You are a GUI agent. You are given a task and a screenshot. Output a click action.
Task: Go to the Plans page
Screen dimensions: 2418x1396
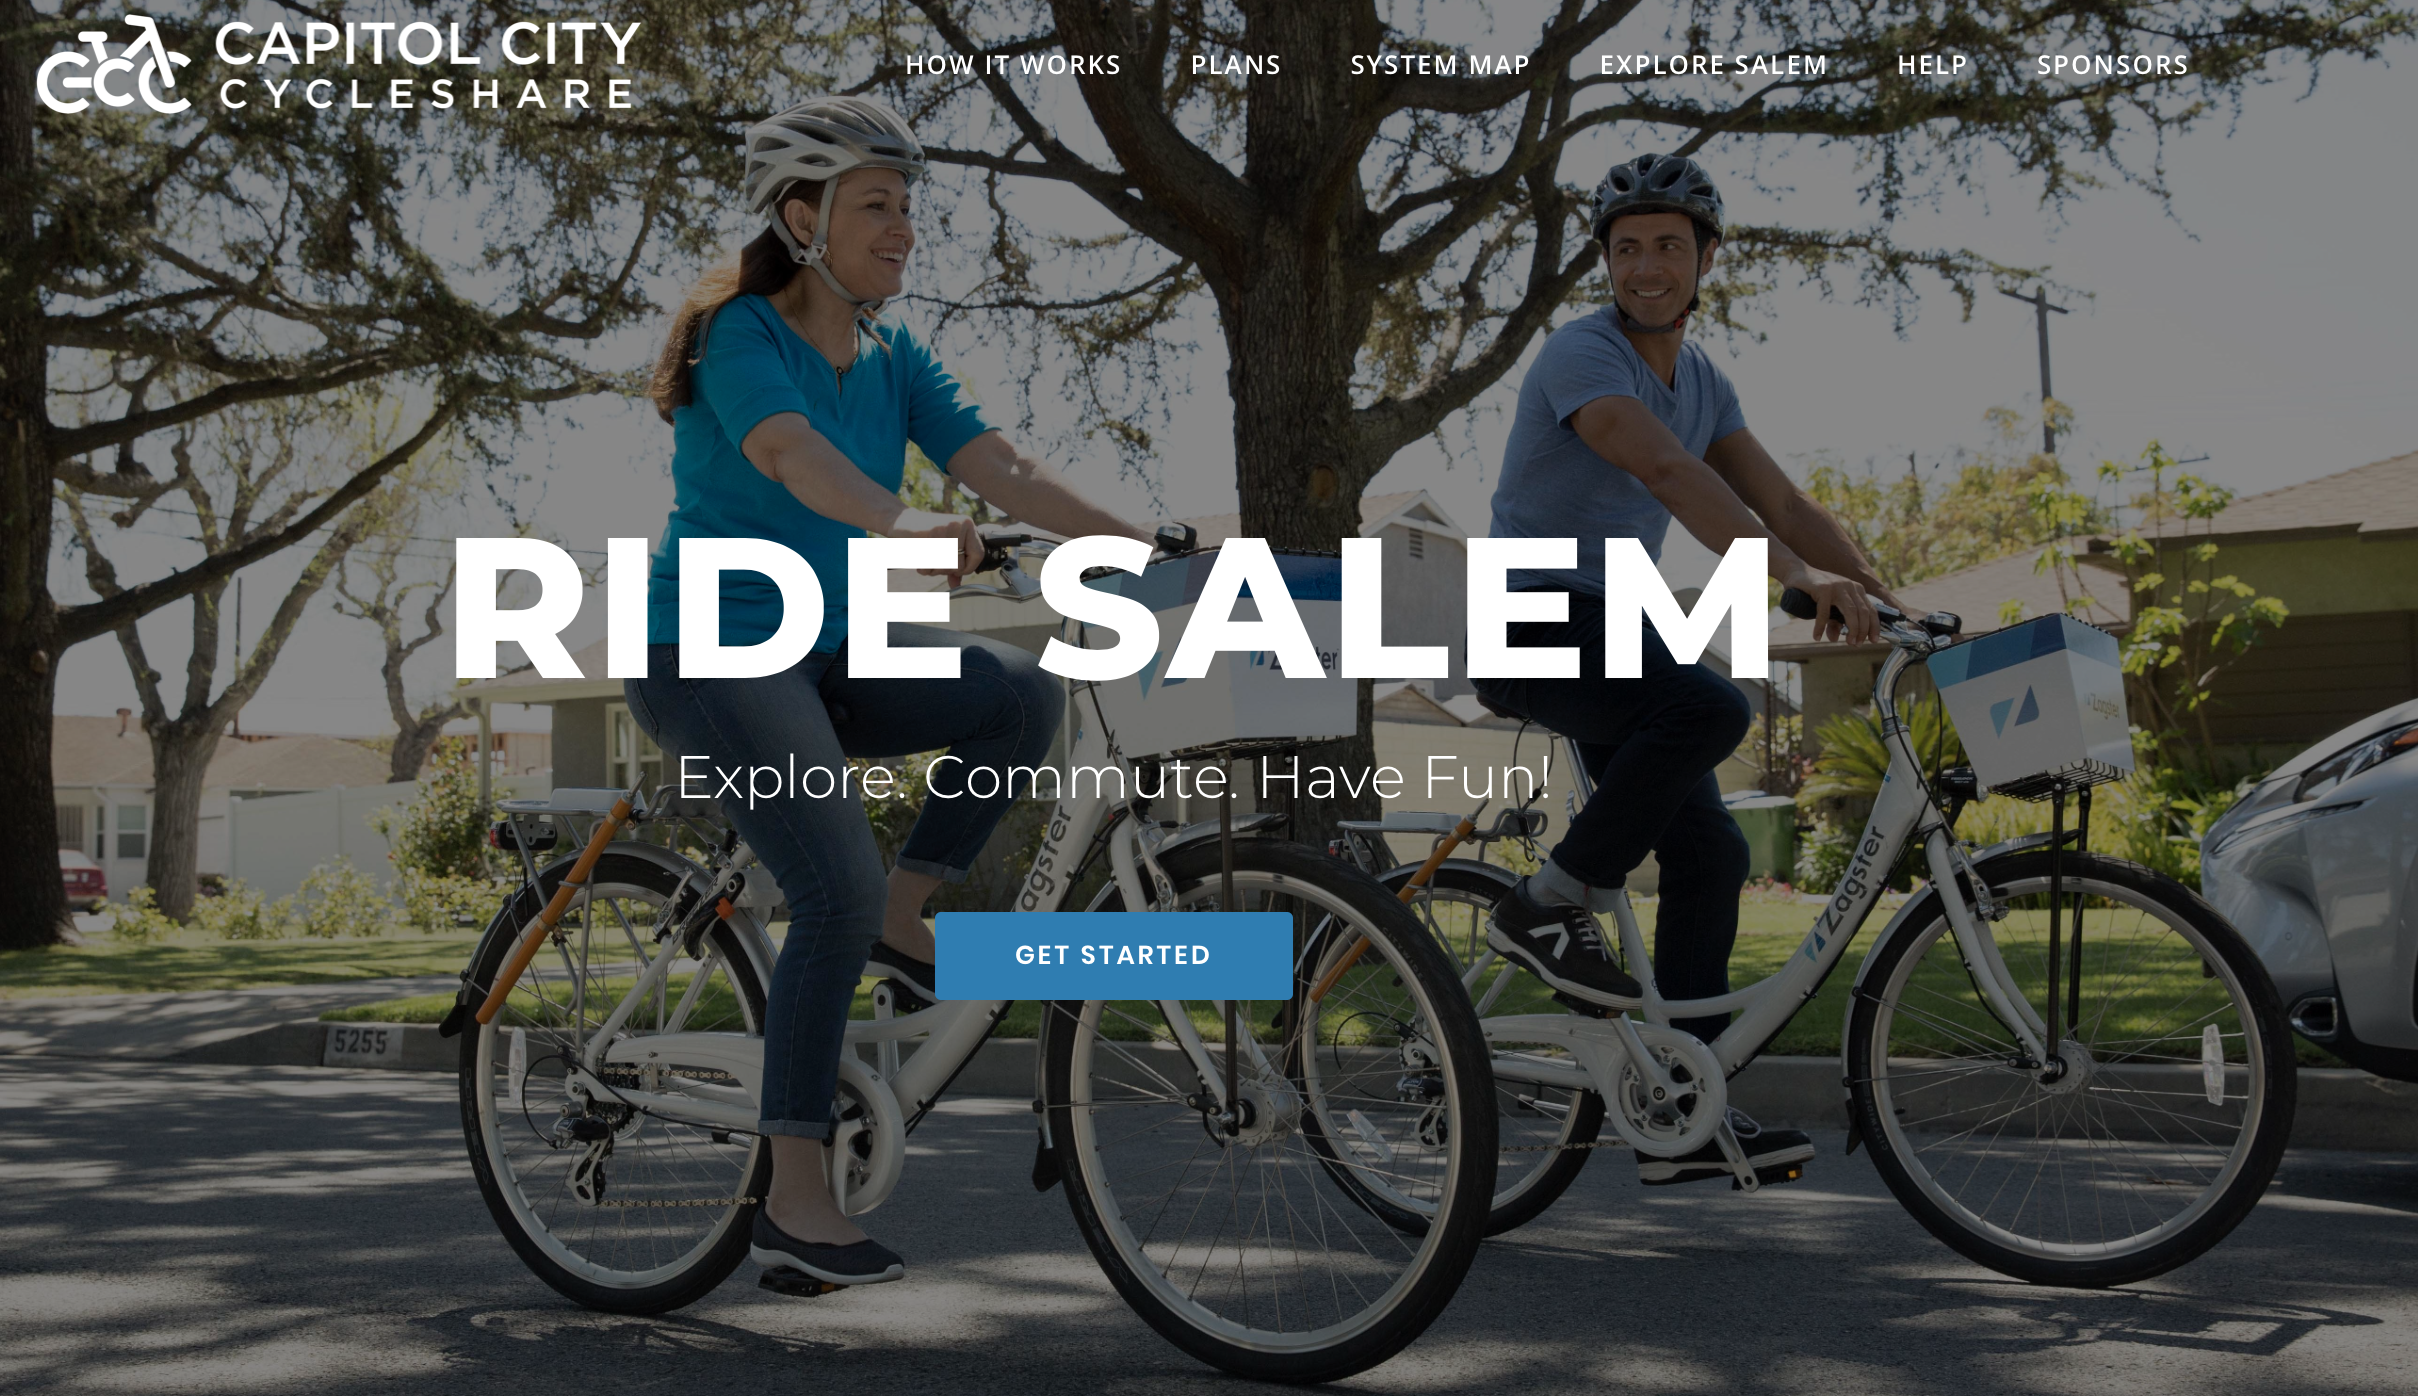click(x=1236, y=65)
